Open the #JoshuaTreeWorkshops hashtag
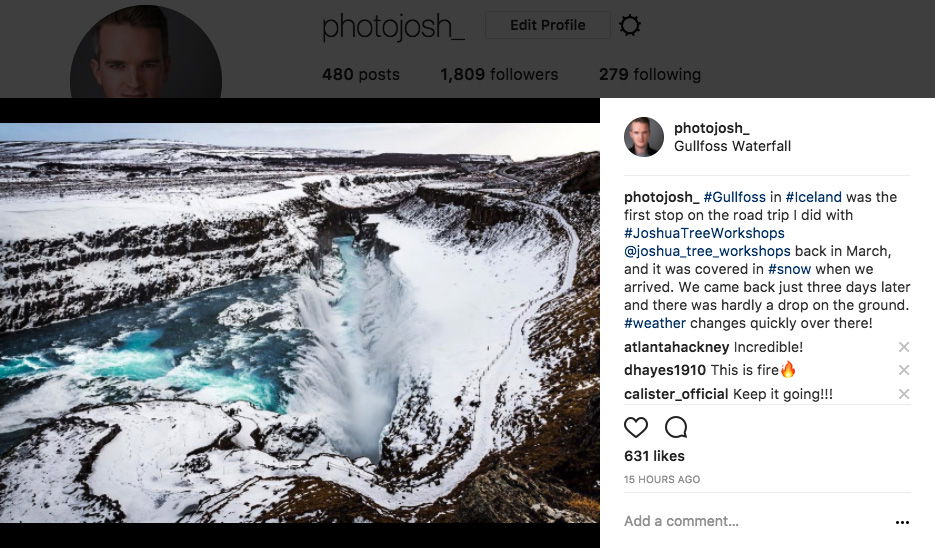This screenshot has height=548, width=935. coord(704,233)
